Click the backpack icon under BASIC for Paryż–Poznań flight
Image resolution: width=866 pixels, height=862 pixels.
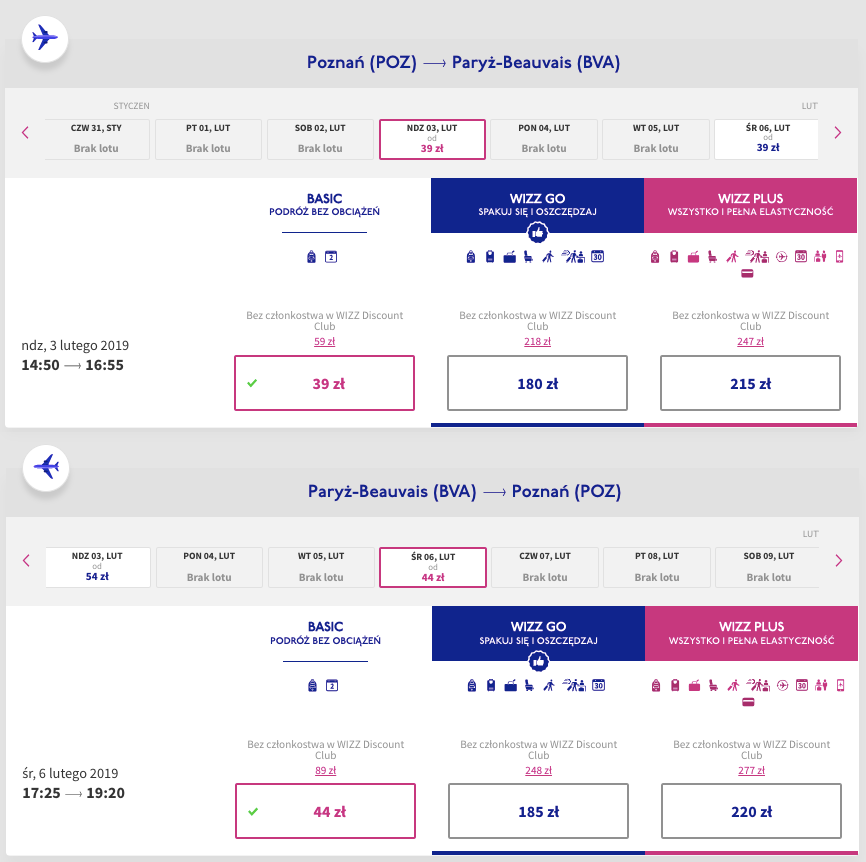click(313, 685)
